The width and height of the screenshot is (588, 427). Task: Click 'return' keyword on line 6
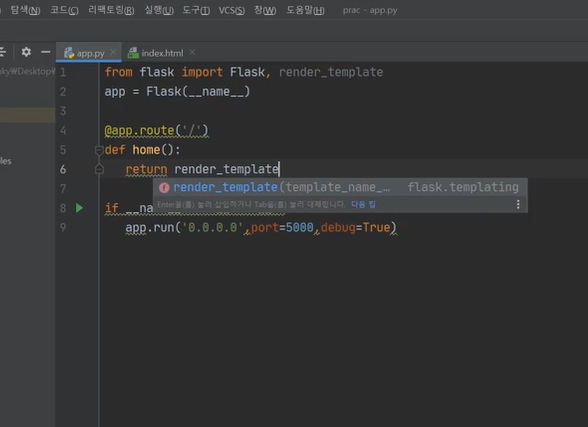tap(146, 169)
